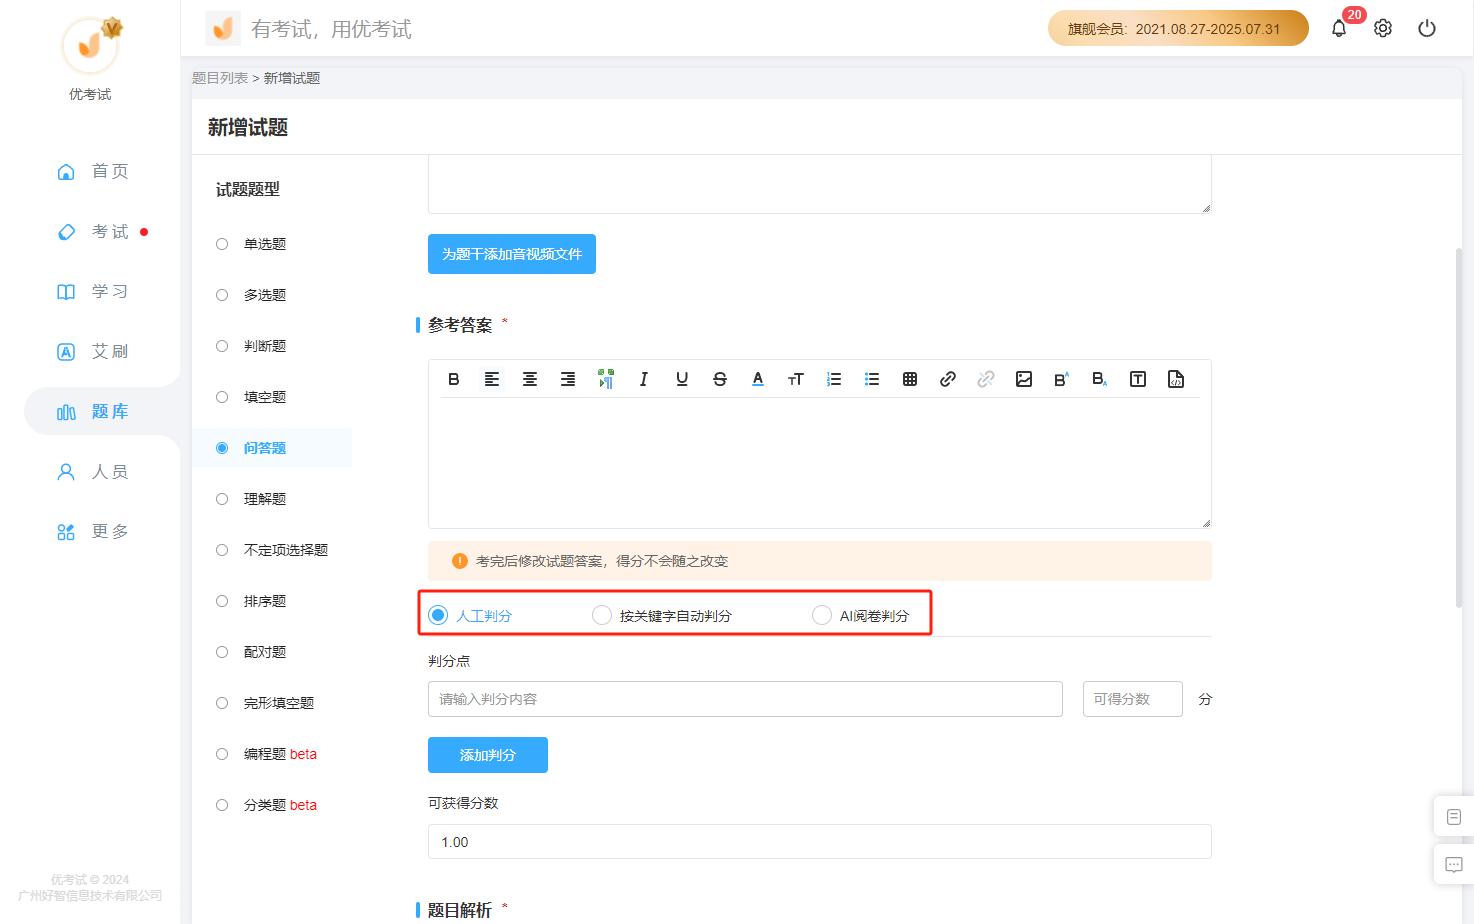
Task: Click the 旗舰会员 membership badge
Action: (x=1178, y=28)
